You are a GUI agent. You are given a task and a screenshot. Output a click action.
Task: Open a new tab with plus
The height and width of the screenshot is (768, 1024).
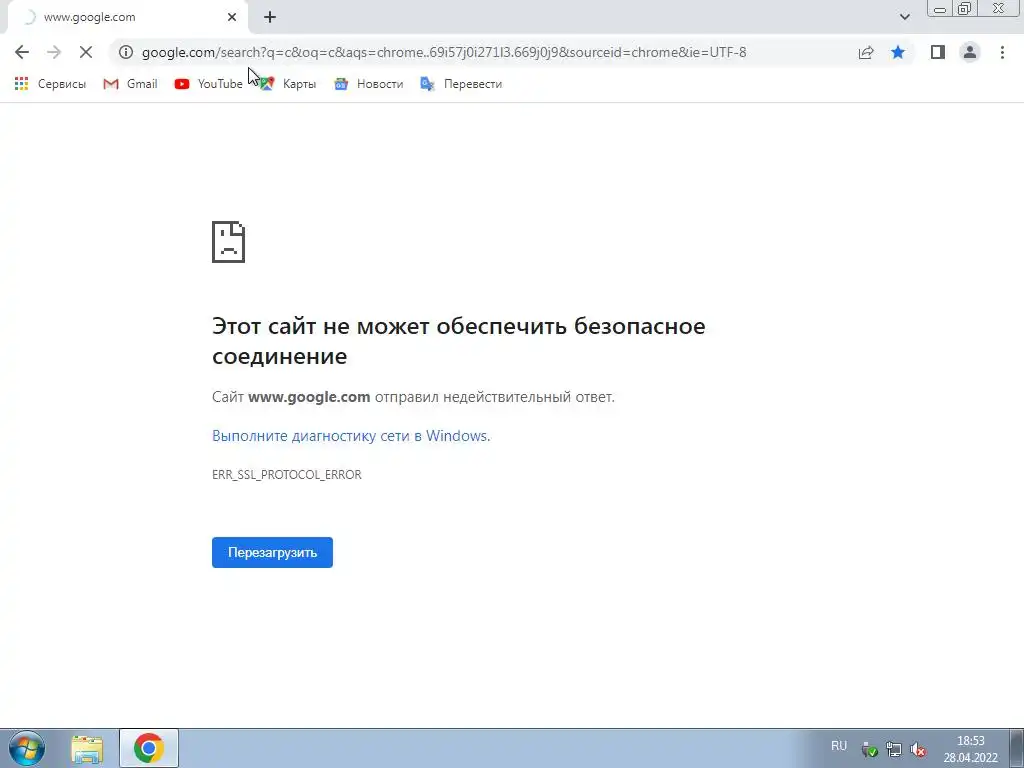(x=270, y=18)
